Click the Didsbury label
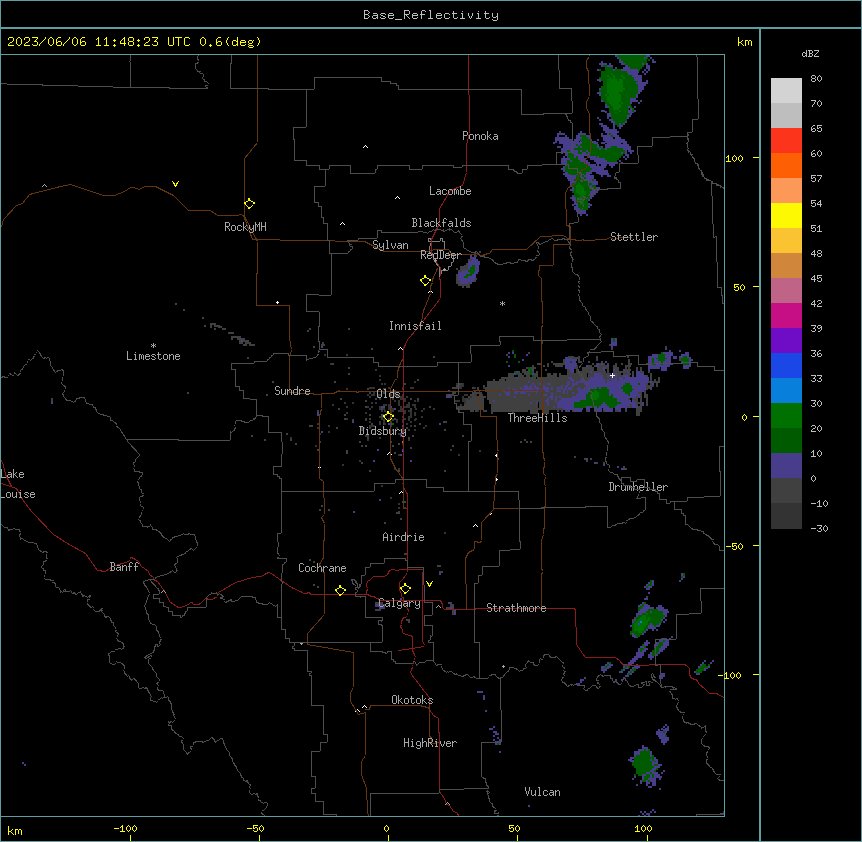862x842 pixels. point(383,431)
